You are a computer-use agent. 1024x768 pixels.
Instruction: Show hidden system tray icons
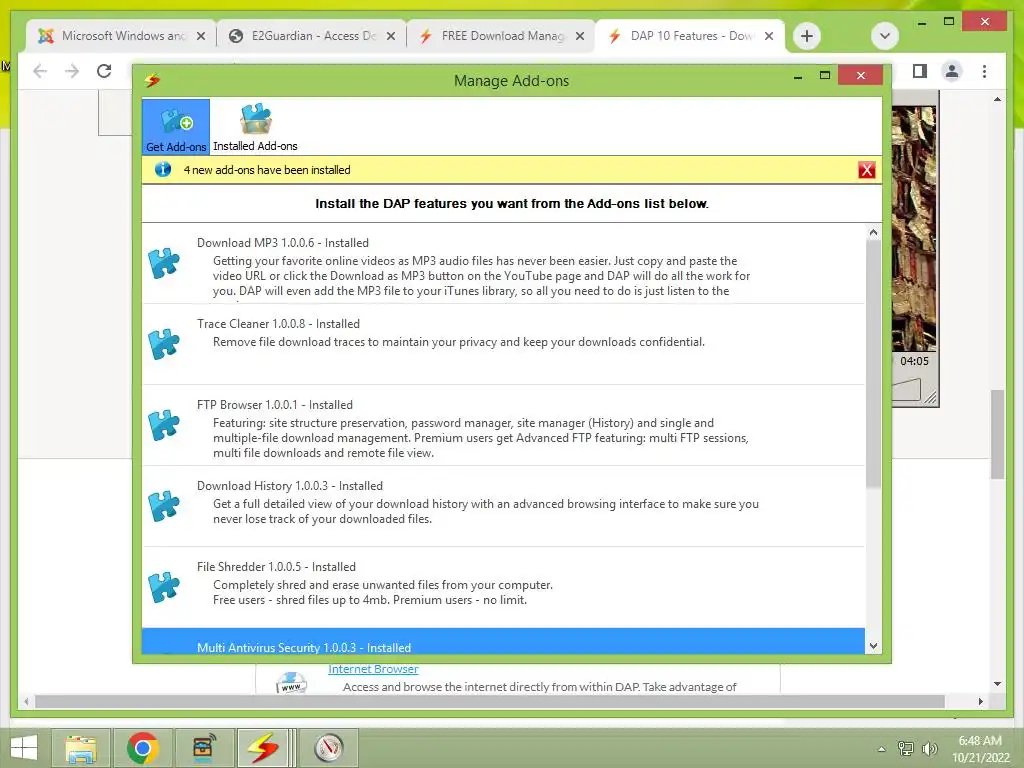(x=881, y=749)
